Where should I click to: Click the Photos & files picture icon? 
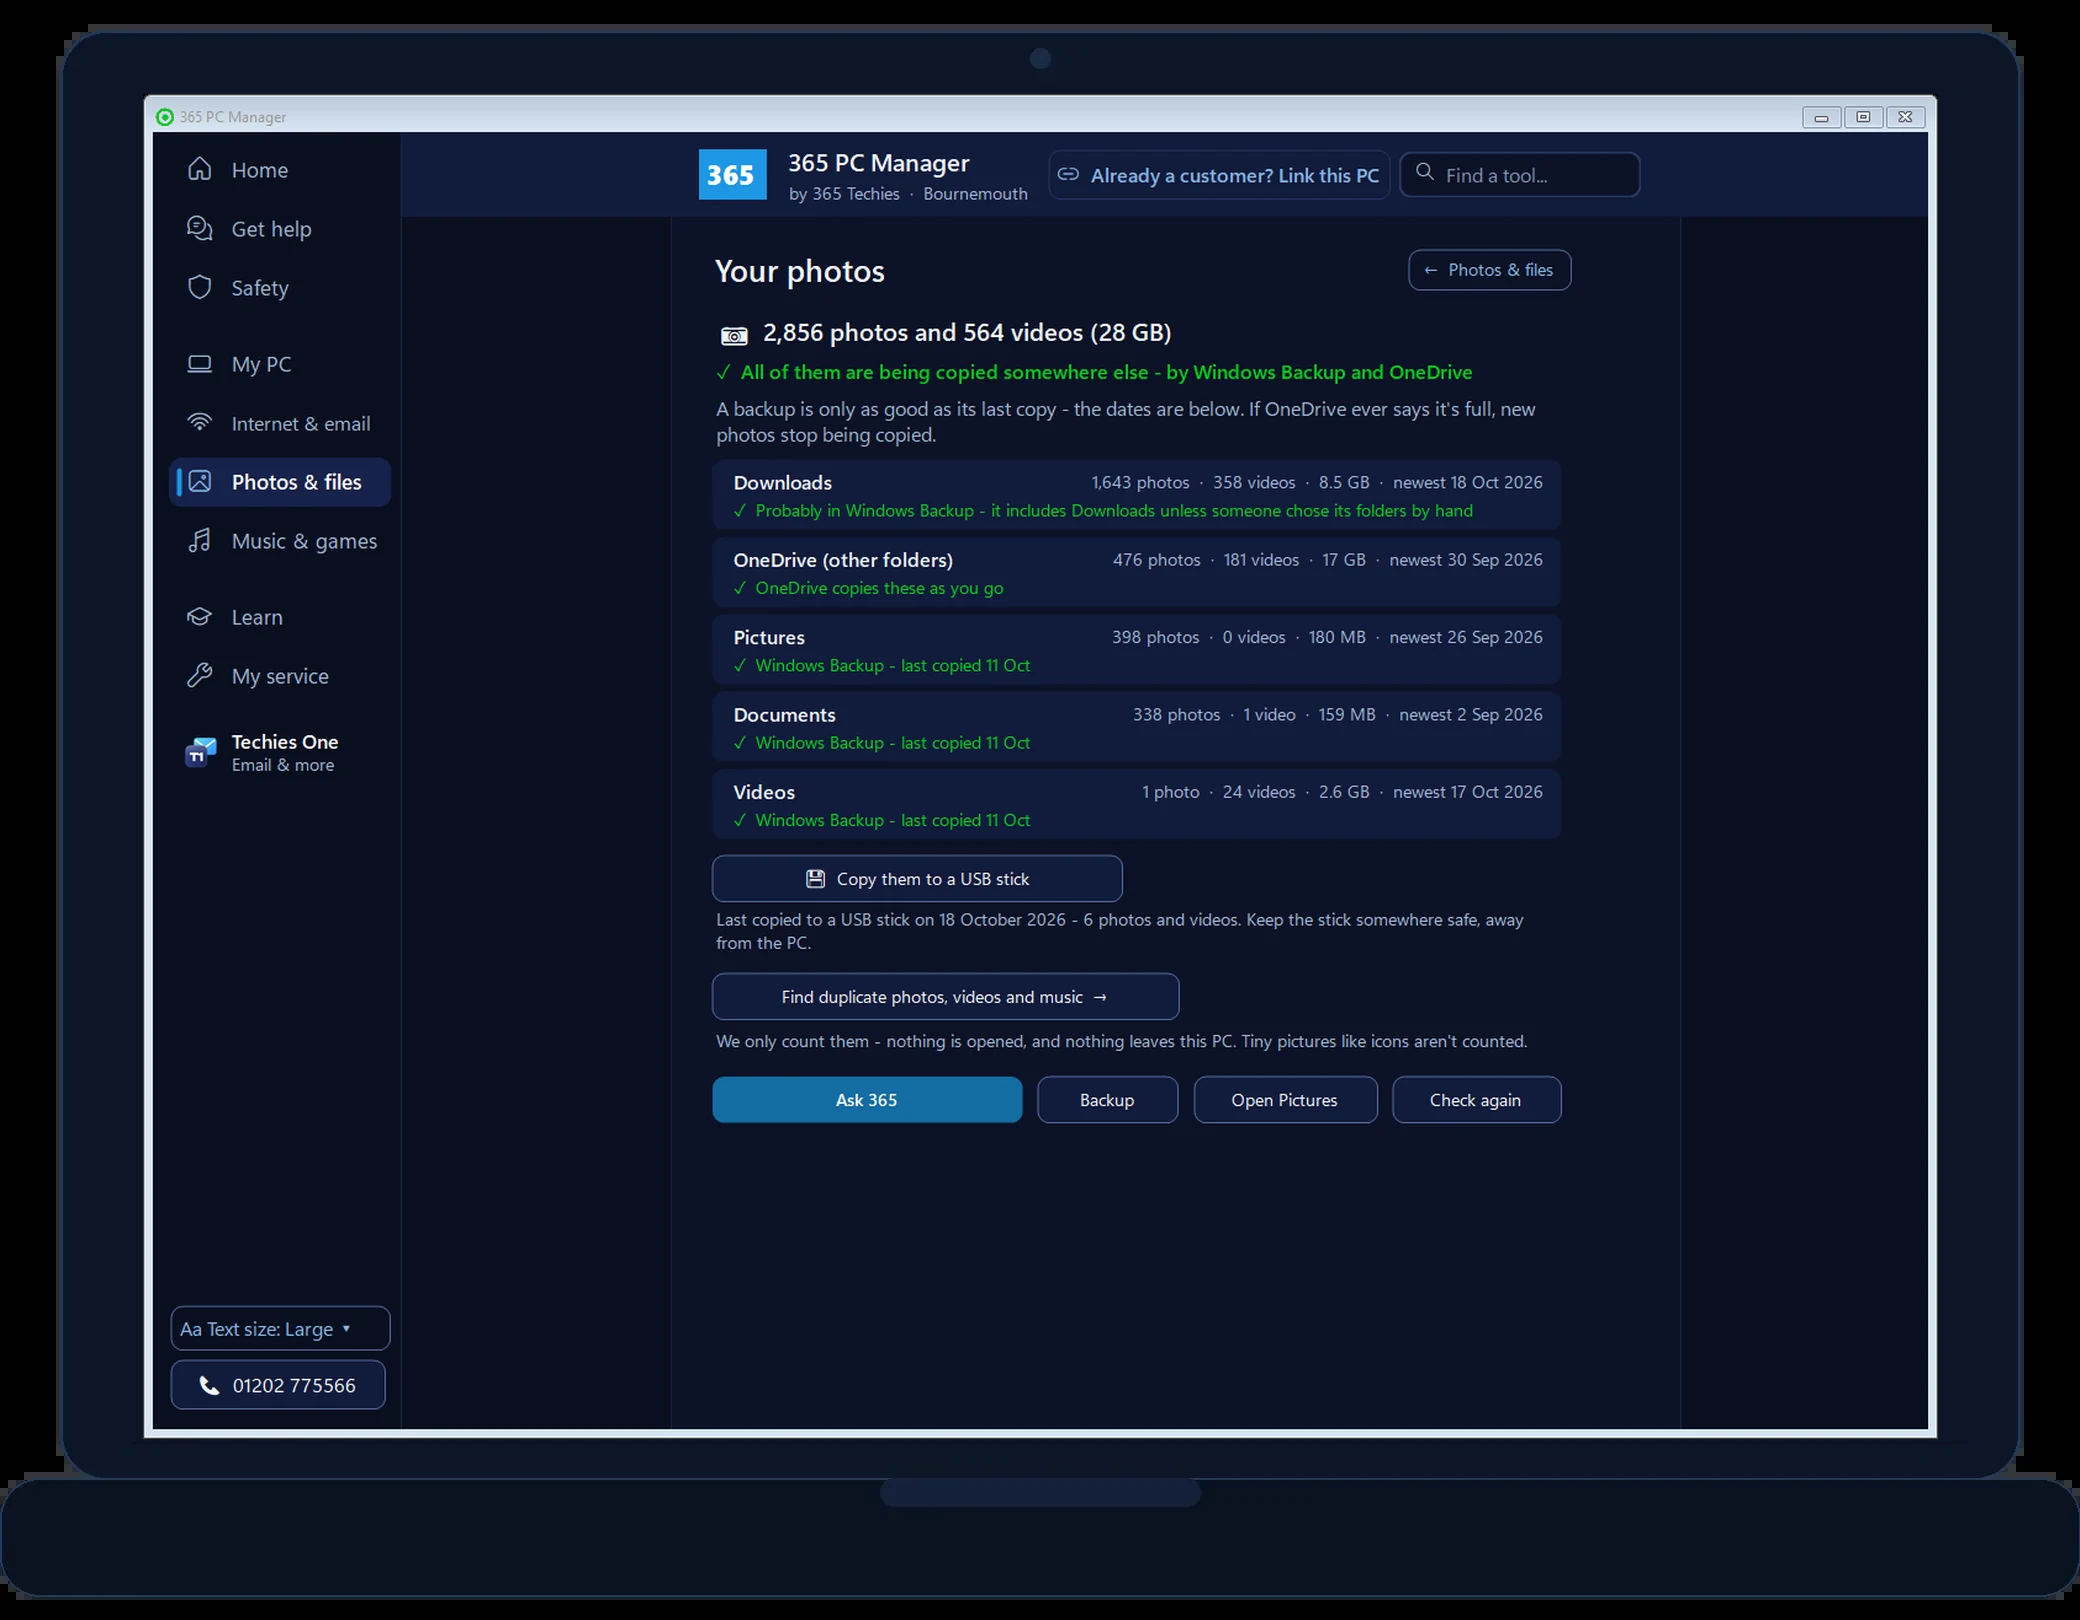pyautogui.click(x=200, y=481)
